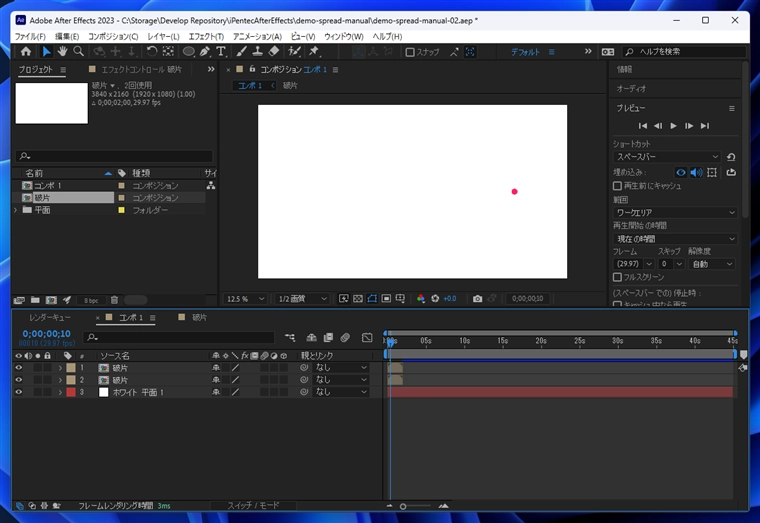
Task: Click the timeline zoom slider handle
Action: (403, 506)
